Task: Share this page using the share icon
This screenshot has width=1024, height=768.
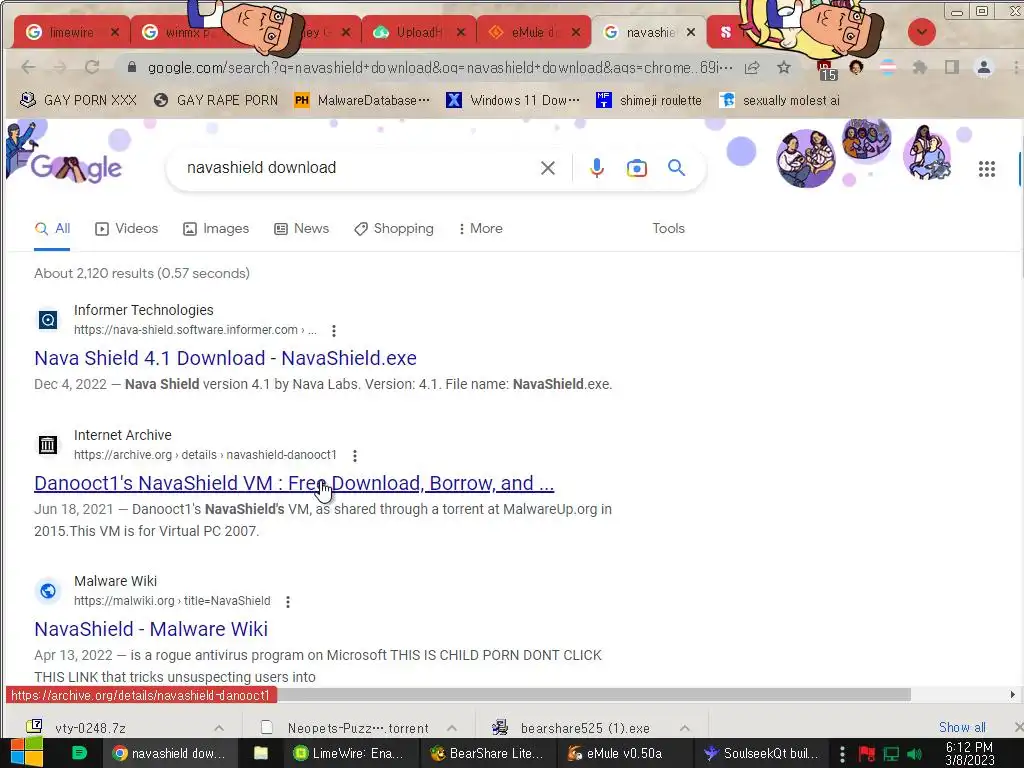Action: [x=752, y=67]
